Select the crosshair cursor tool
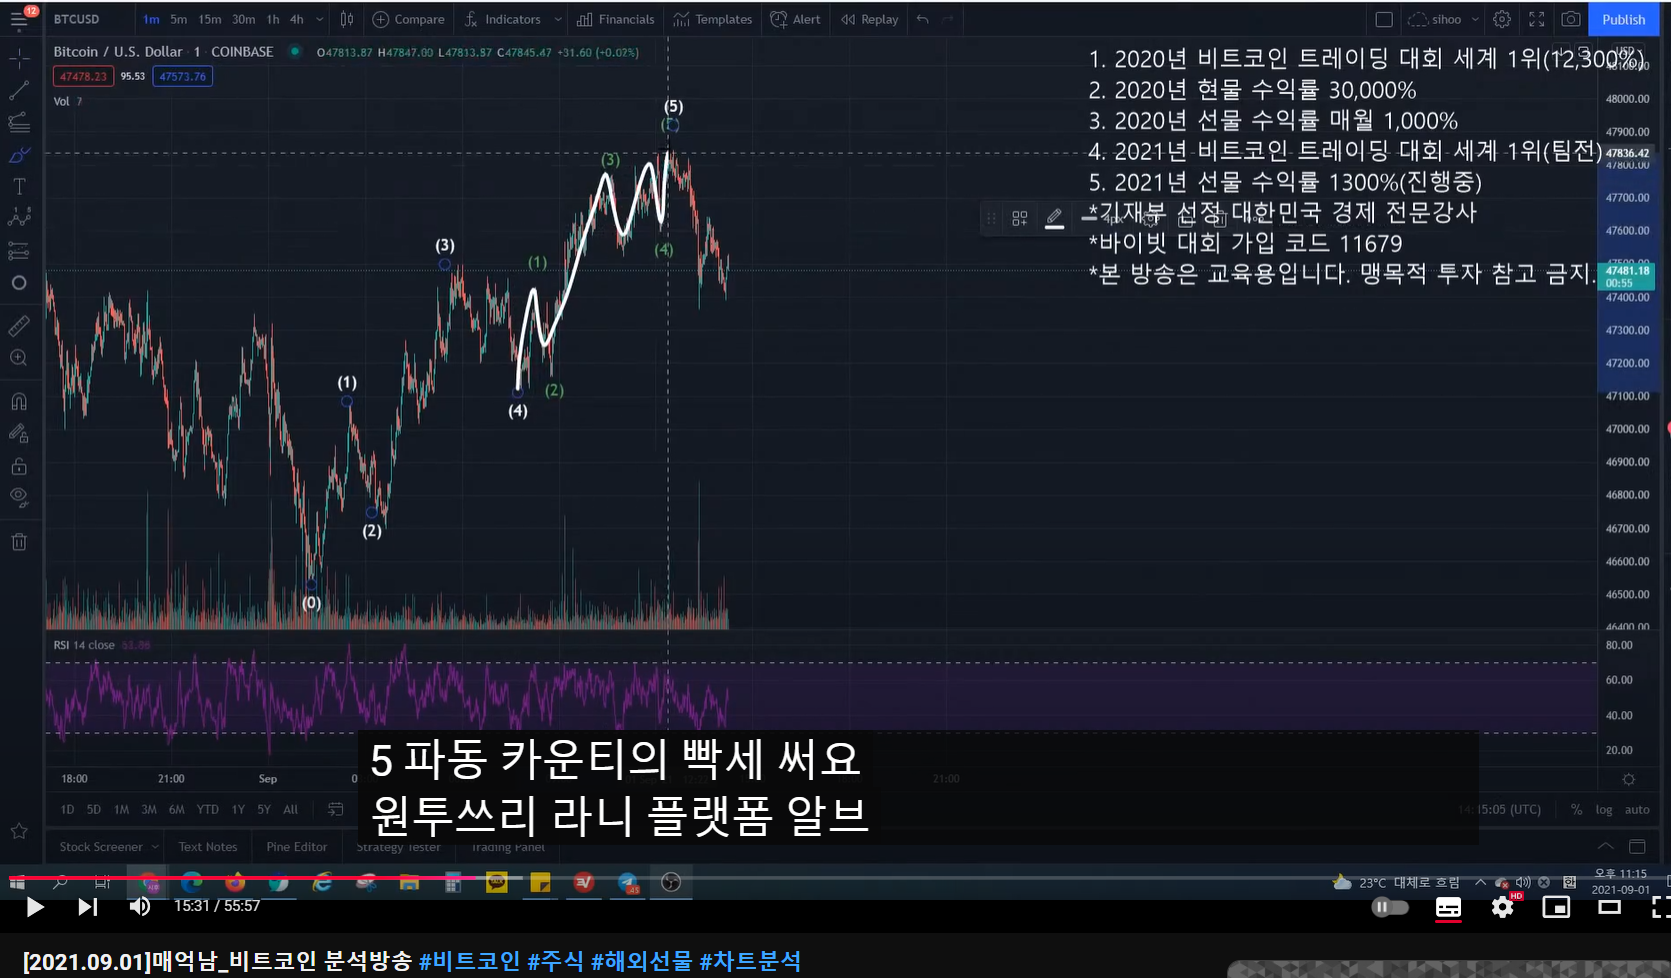 coord(19,60)
